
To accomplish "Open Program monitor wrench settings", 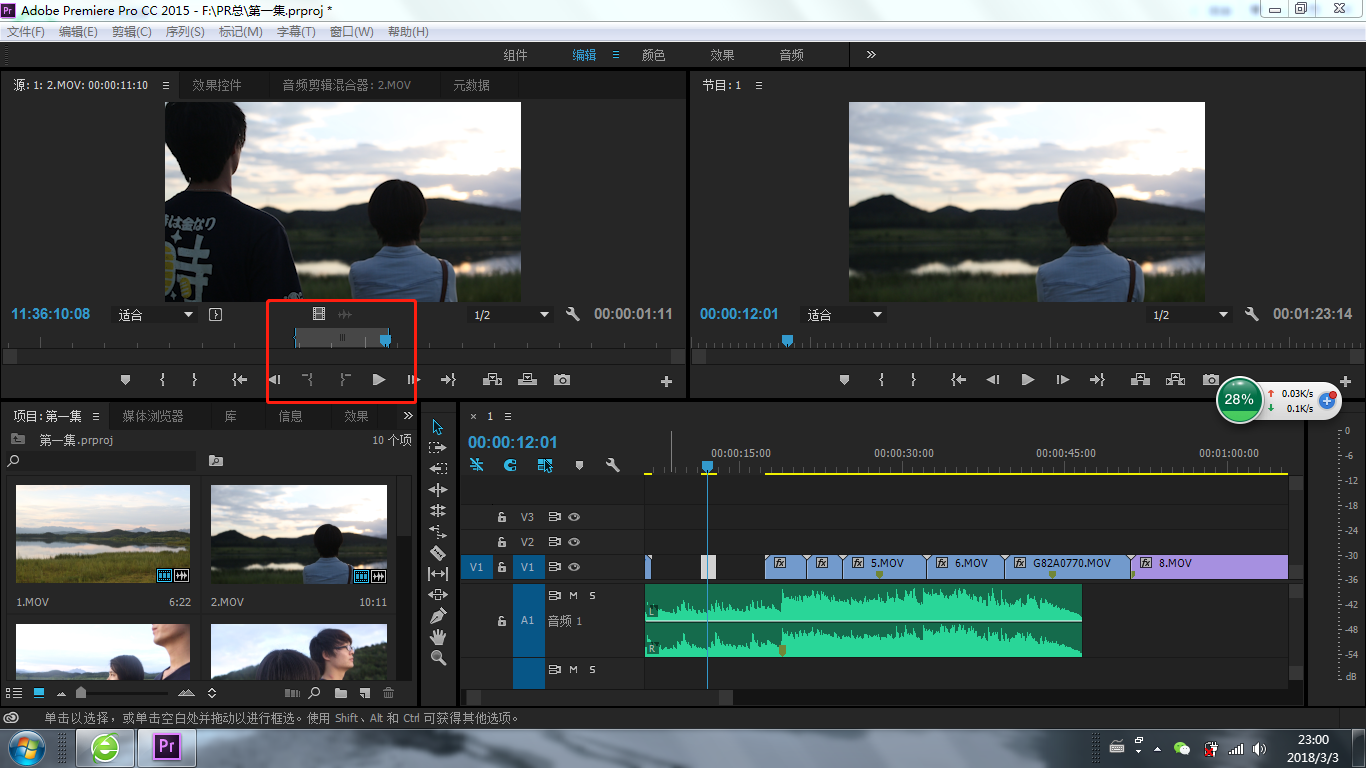I will click(x=1251, y=314).
